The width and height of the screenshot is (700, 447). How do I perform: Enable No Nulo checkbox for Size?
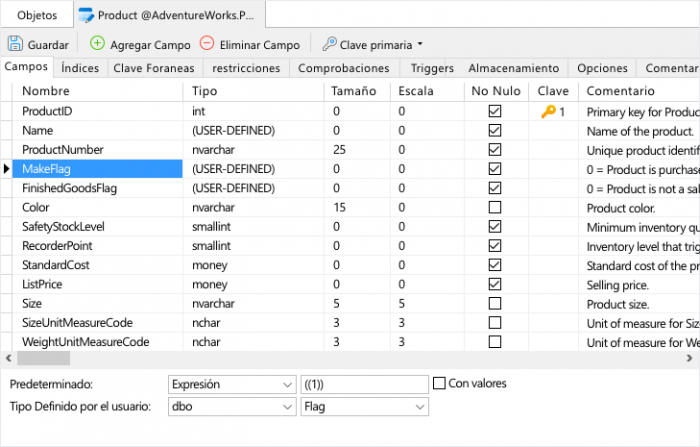coord(495,303)
